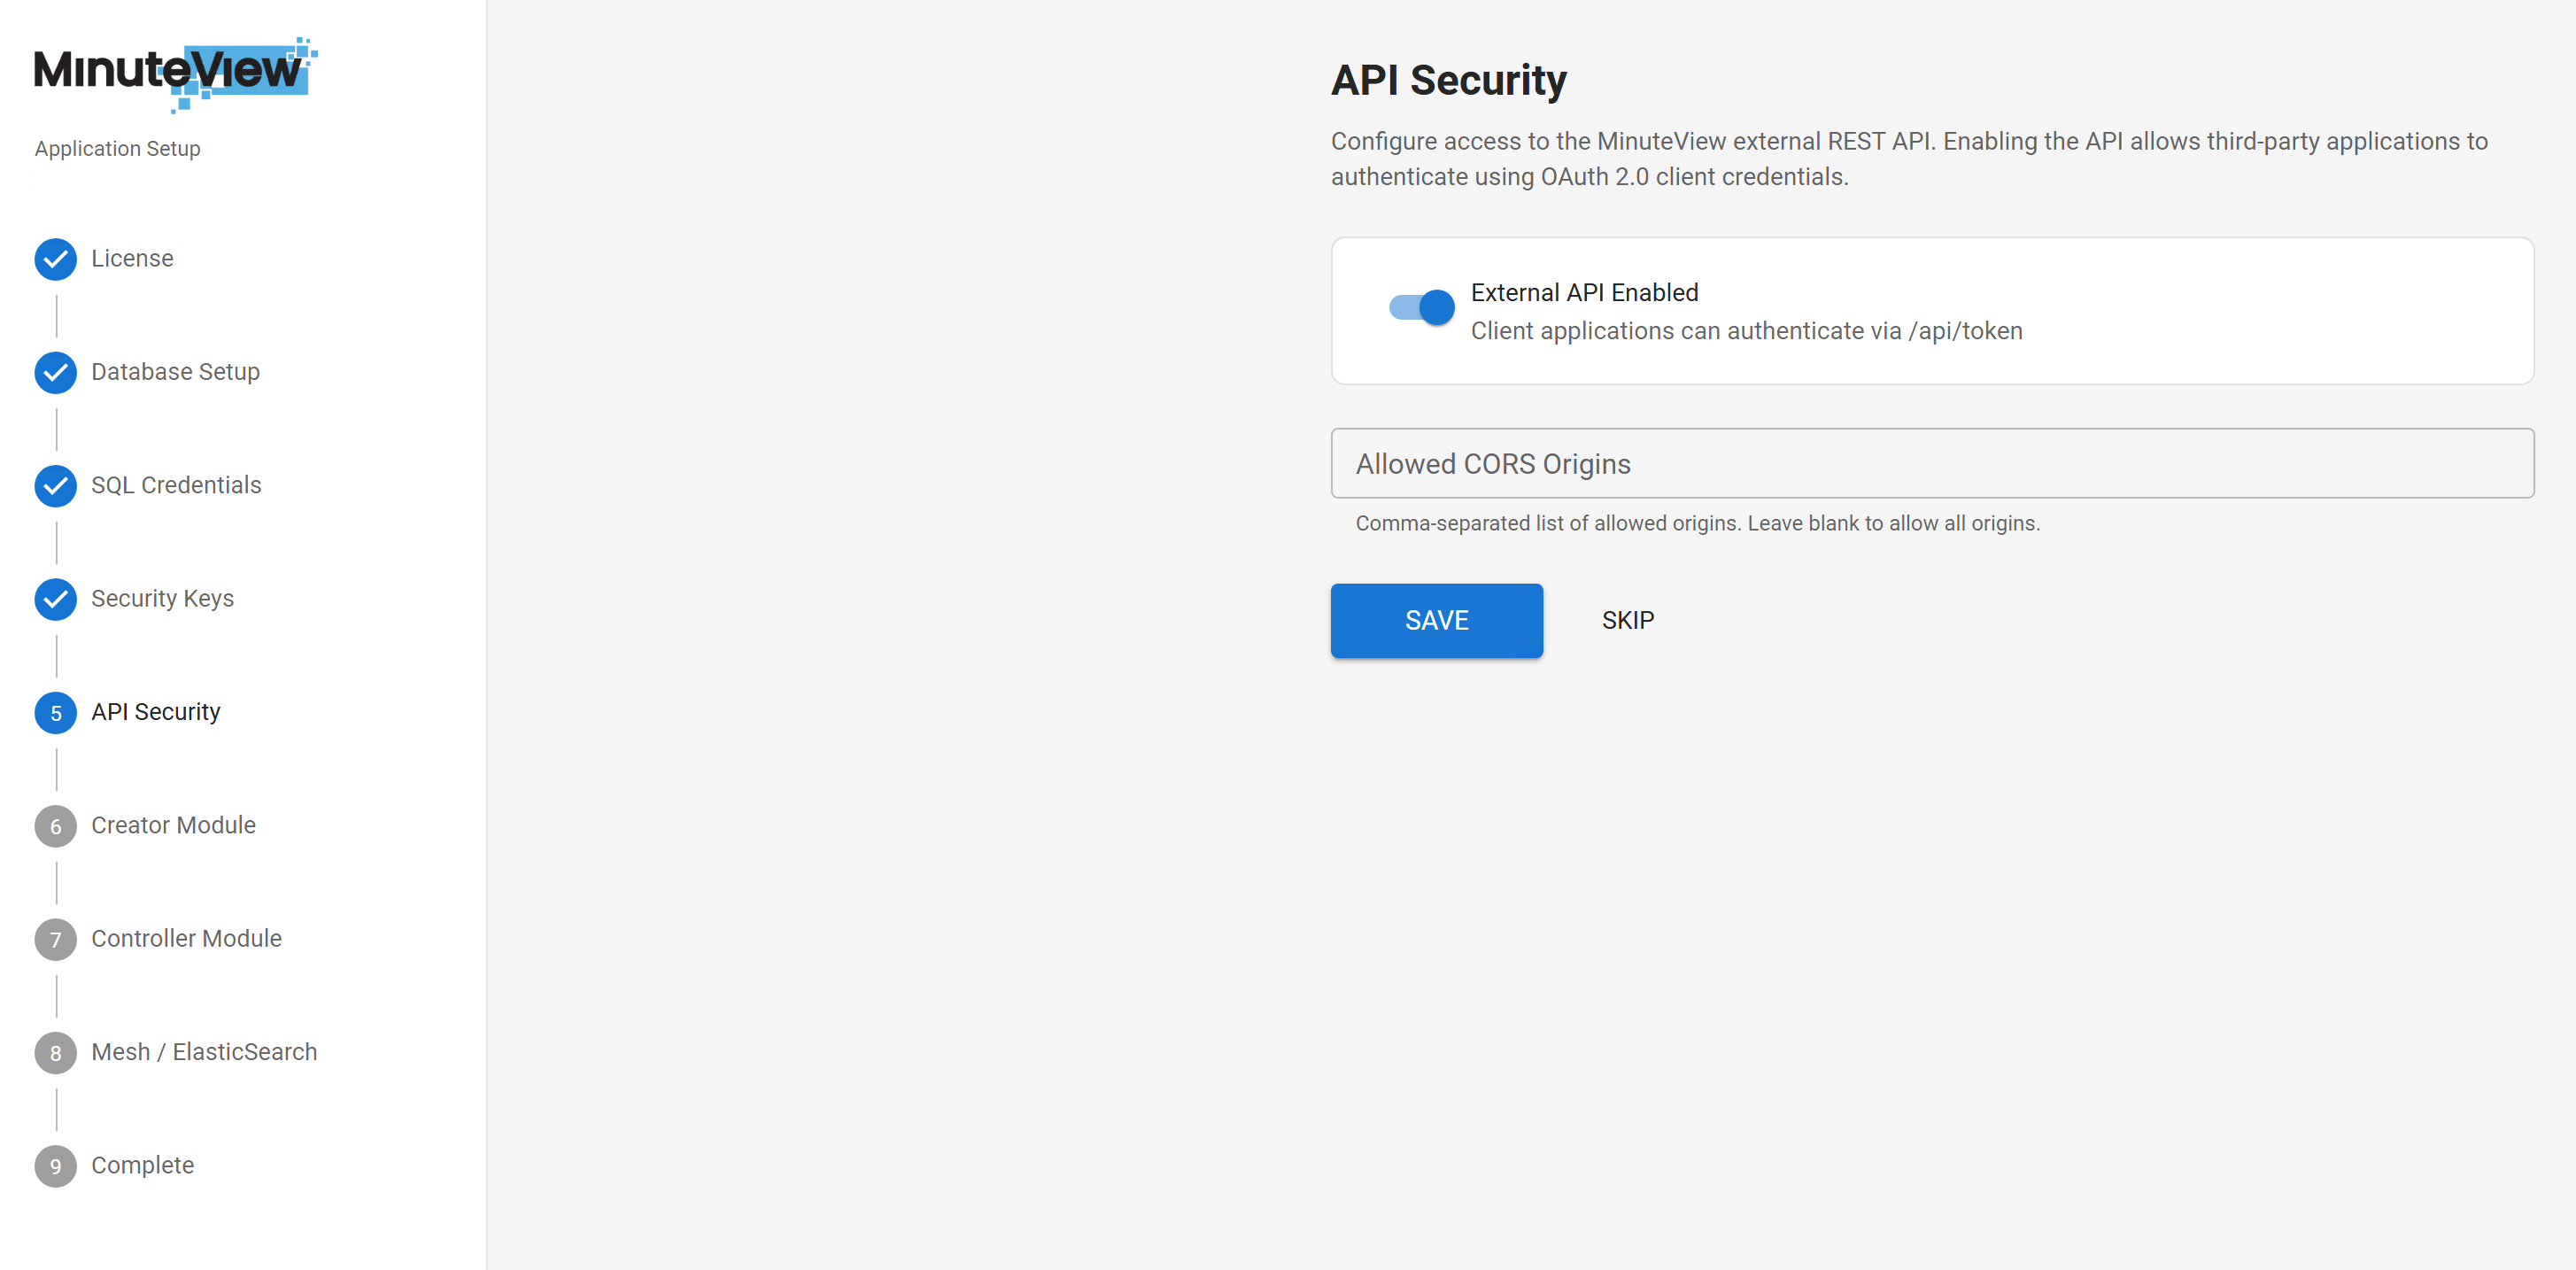Open the Creator Module setup step

(173, 826)
